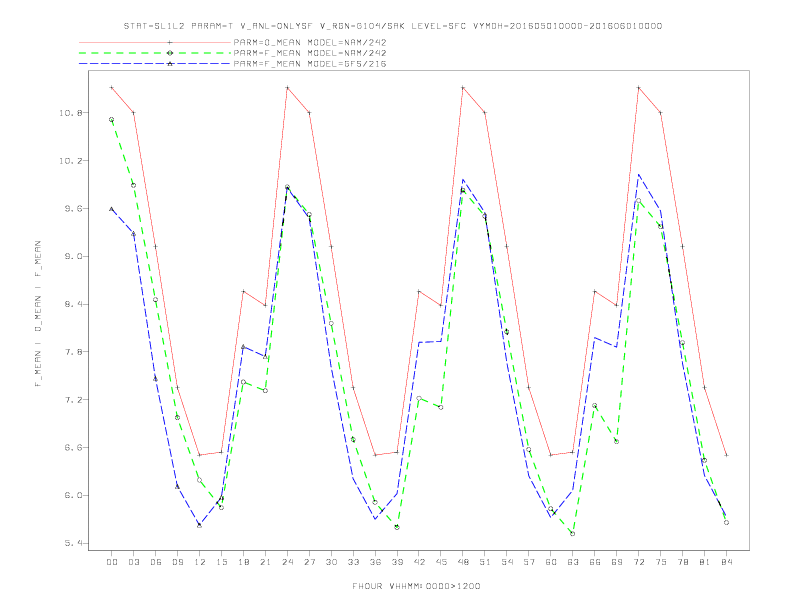Click x-axis tick label 63

[573, 562]
